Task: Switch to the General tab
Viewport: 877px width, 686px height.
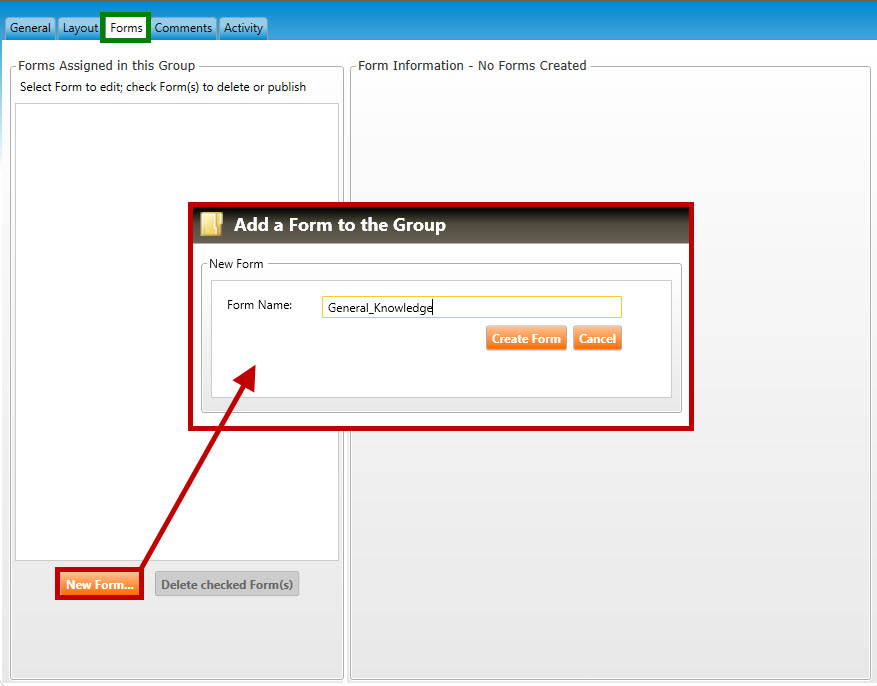Action: (x=30, y=28)
